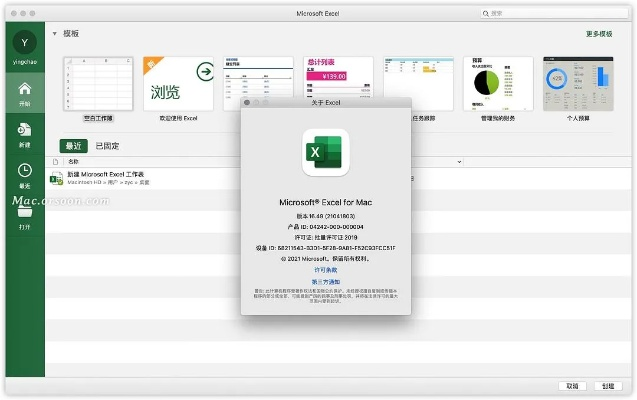Screen dimensions: 637x400
Task: Open the 第三方通知 third-party notices link
Action: (326, 282)
